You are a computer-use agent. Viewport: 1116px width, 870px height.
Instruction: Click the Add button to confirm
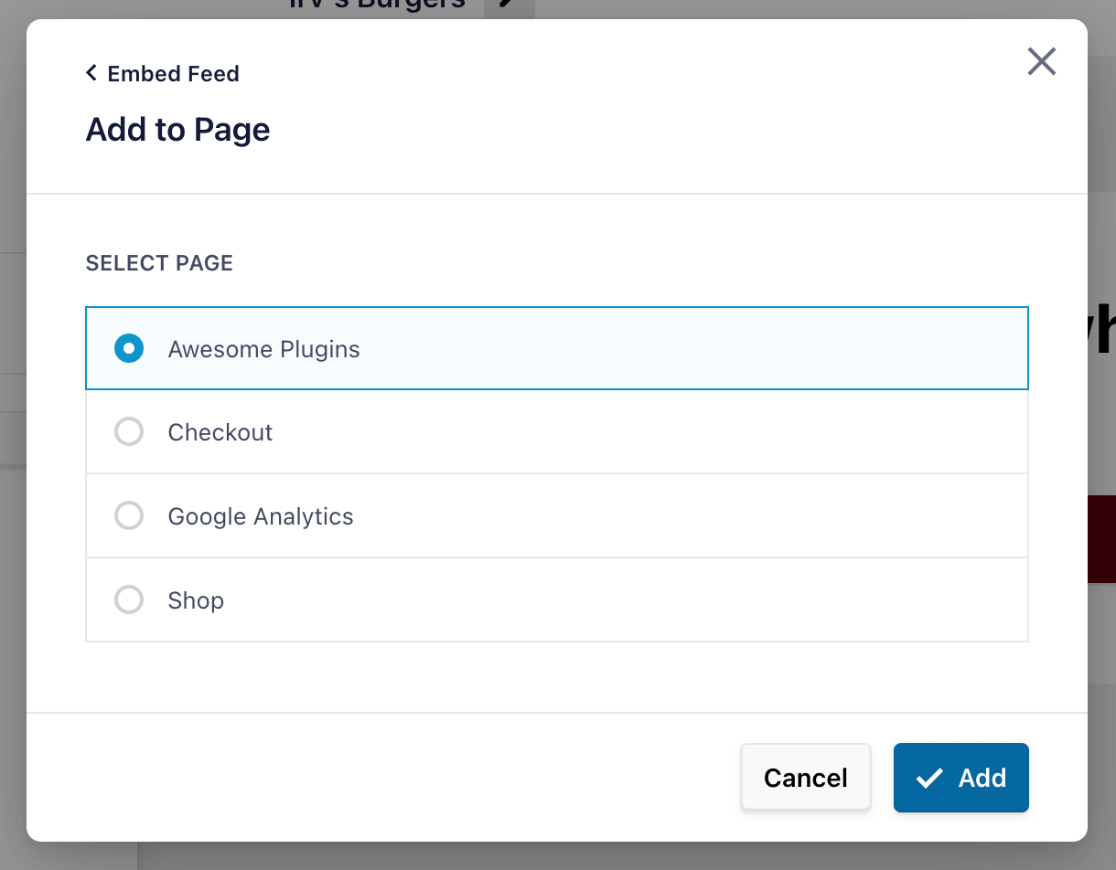click(x=961, y=777)
